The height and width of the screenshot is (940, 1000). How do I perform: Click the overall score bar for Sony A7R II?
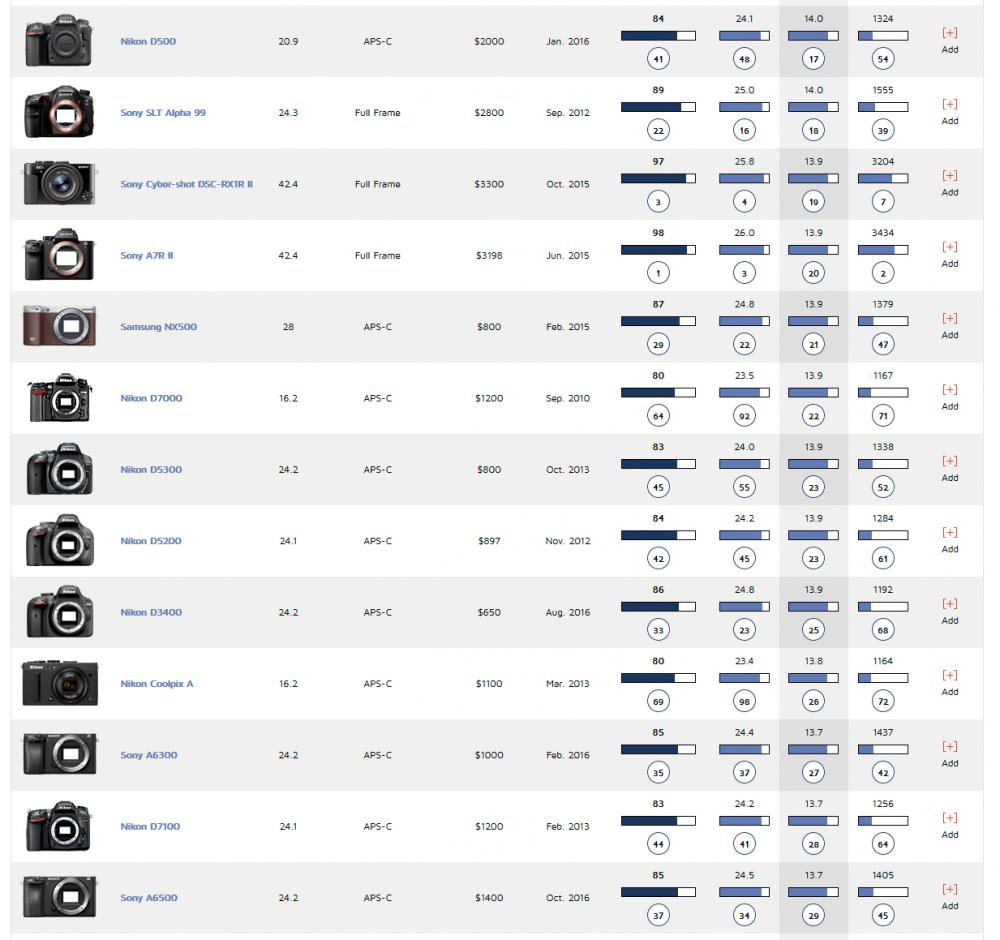[x=658, y=250]
